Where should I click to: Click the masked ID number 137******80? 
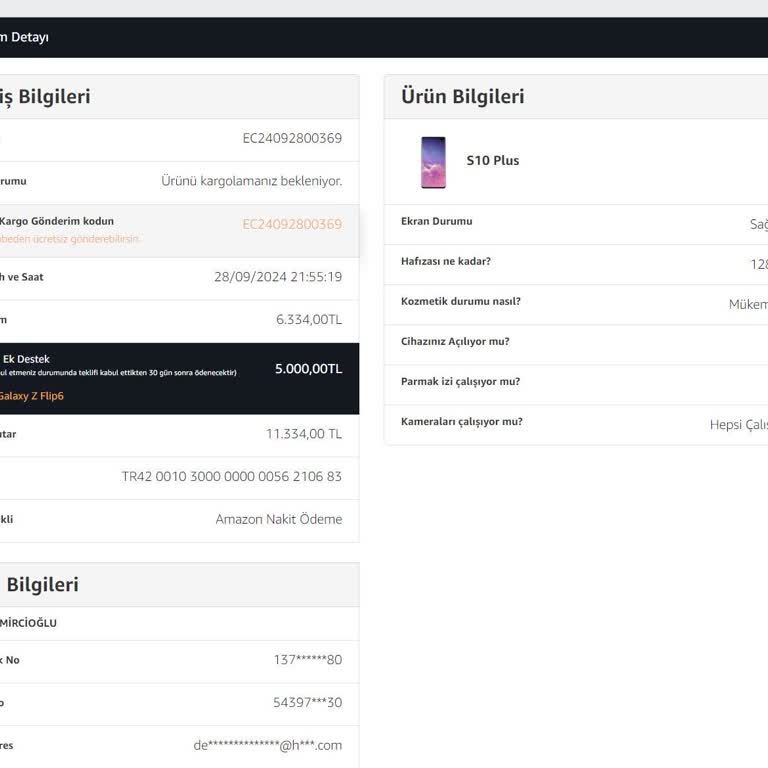point(308,660)
